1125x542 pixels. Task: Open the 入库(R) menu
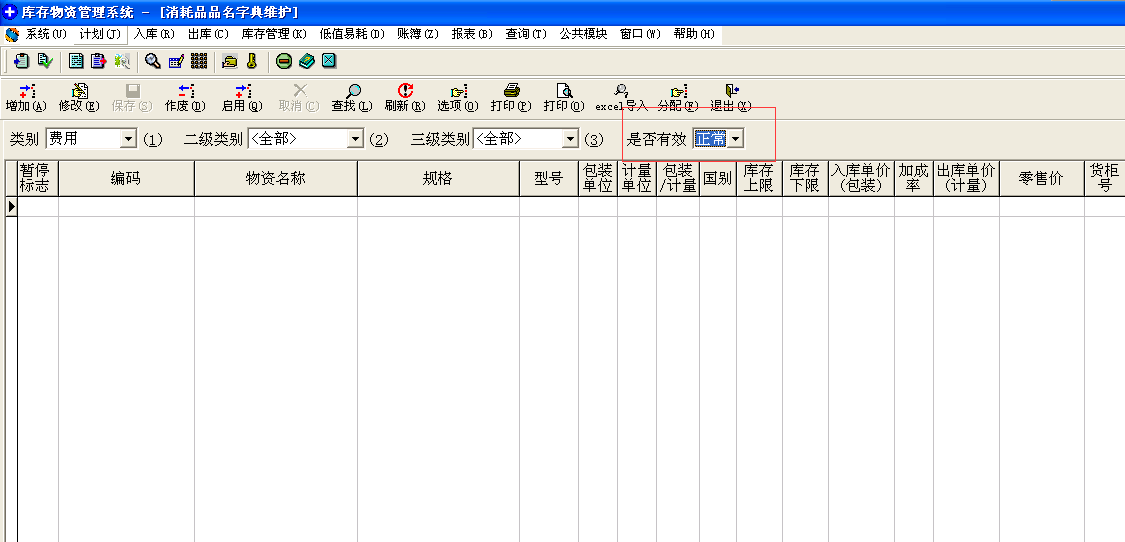coord(154,34)
